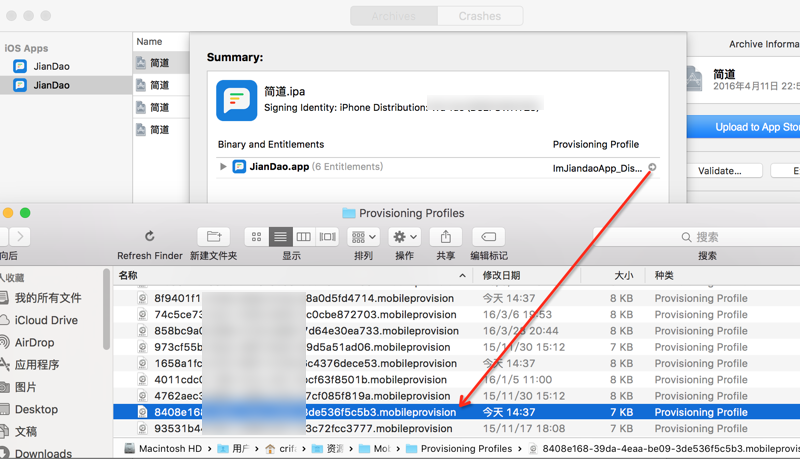Select file starting with 74c5ce73
Screen dimensions: 800x459
457,315
